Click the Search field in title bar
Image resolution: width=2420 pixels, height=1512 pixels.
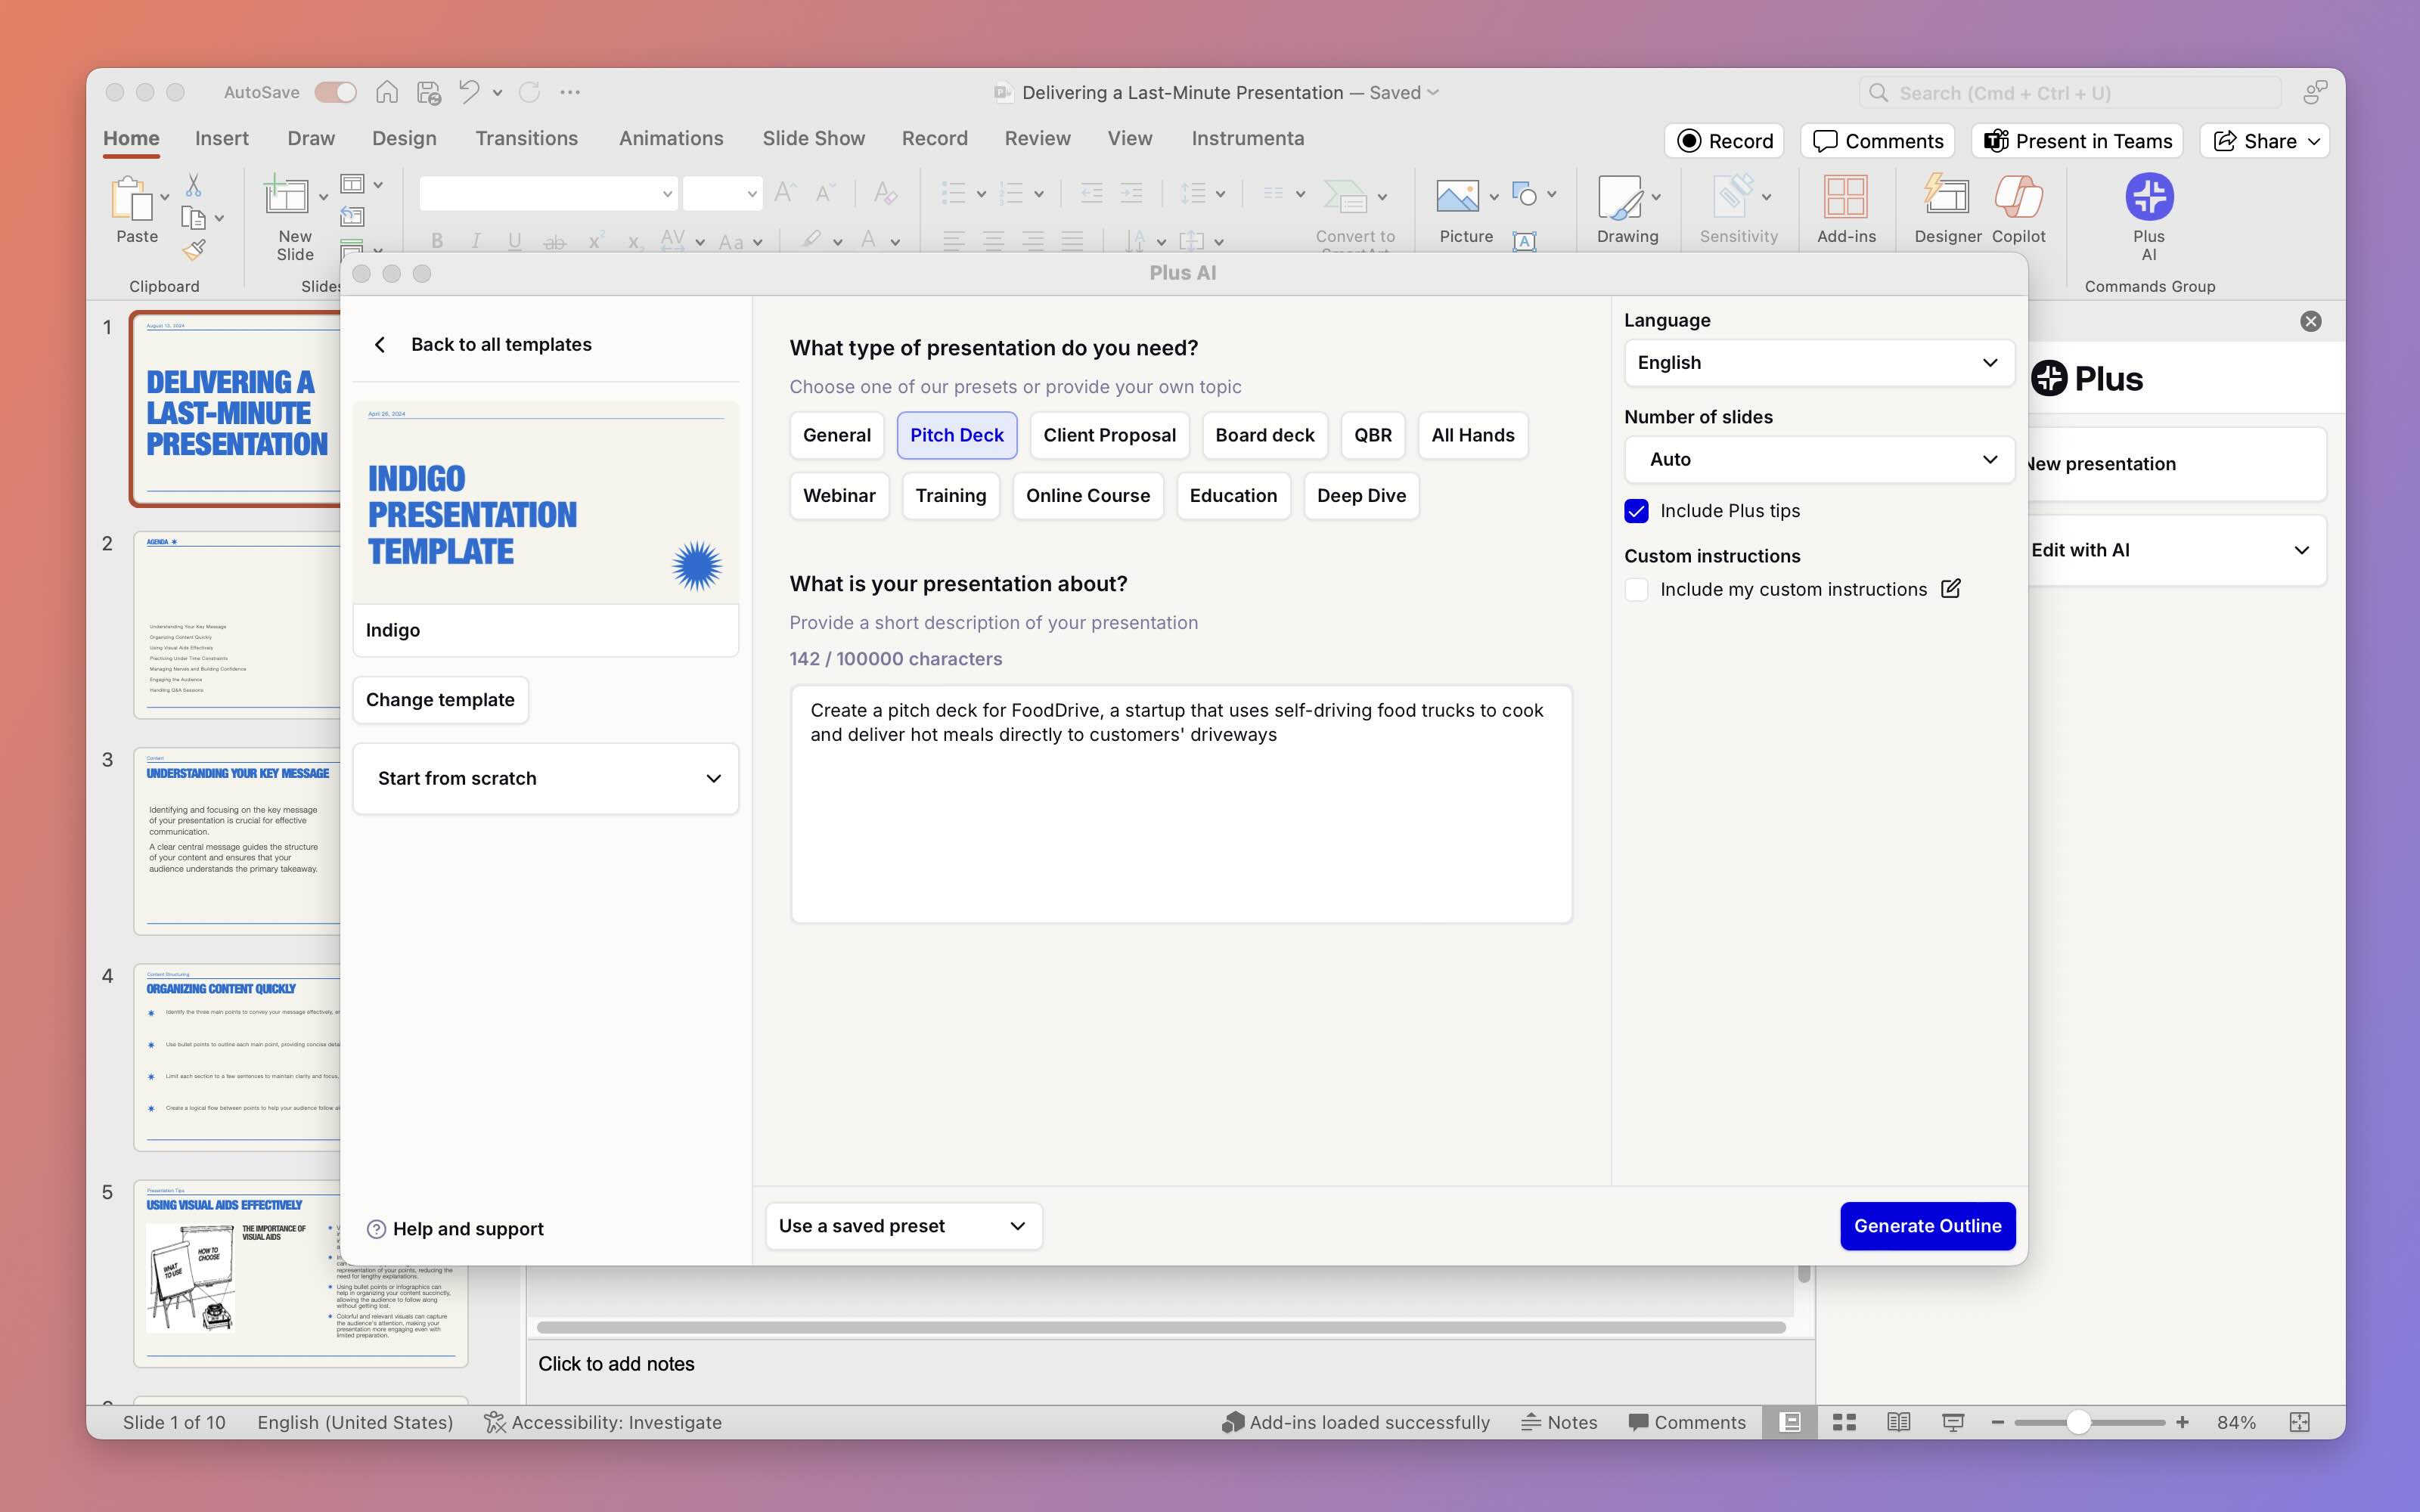pos(2070,93)
